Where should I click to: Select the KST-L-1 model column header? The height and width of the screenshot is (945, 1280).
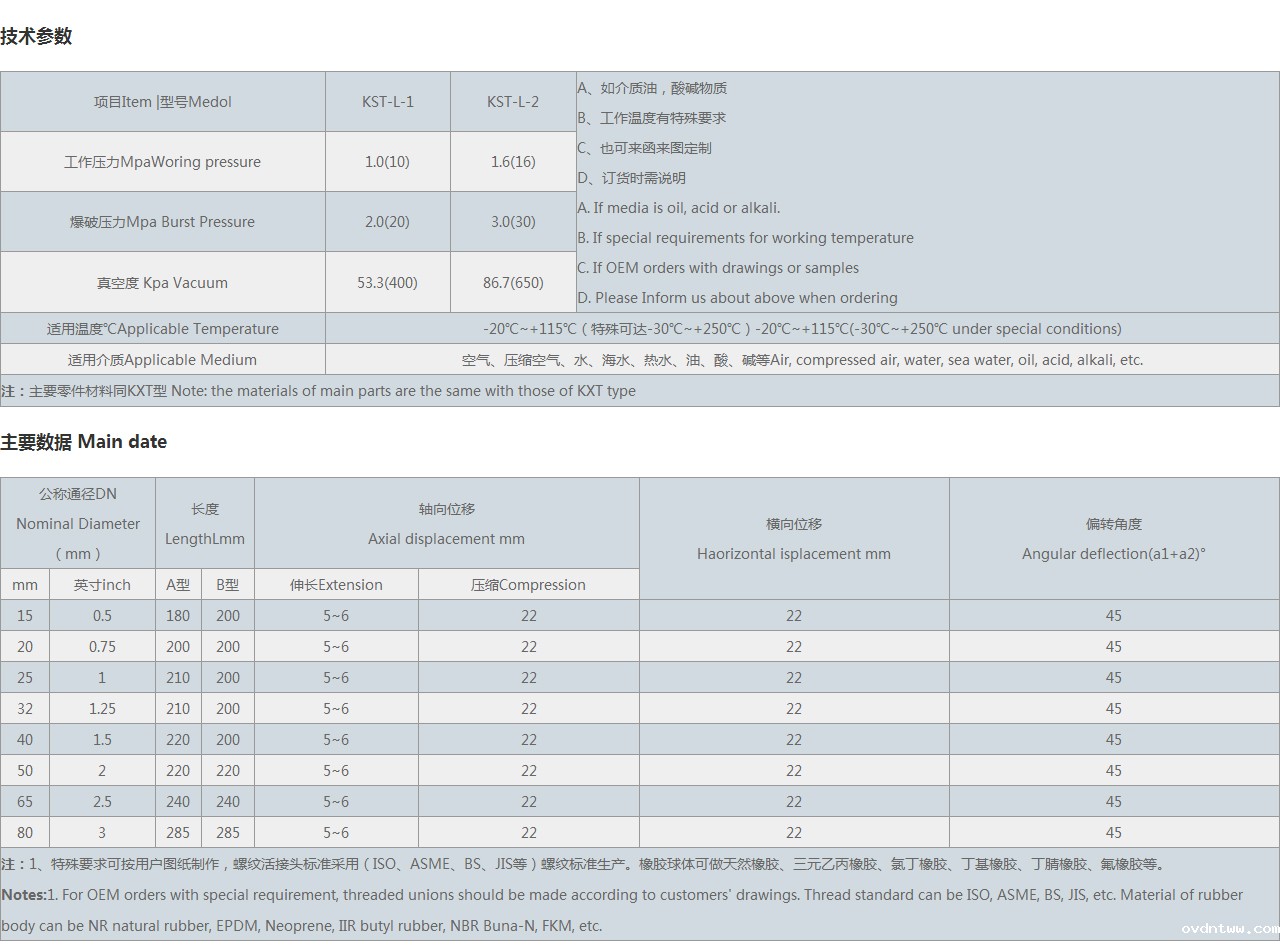[x=387, y=102]
